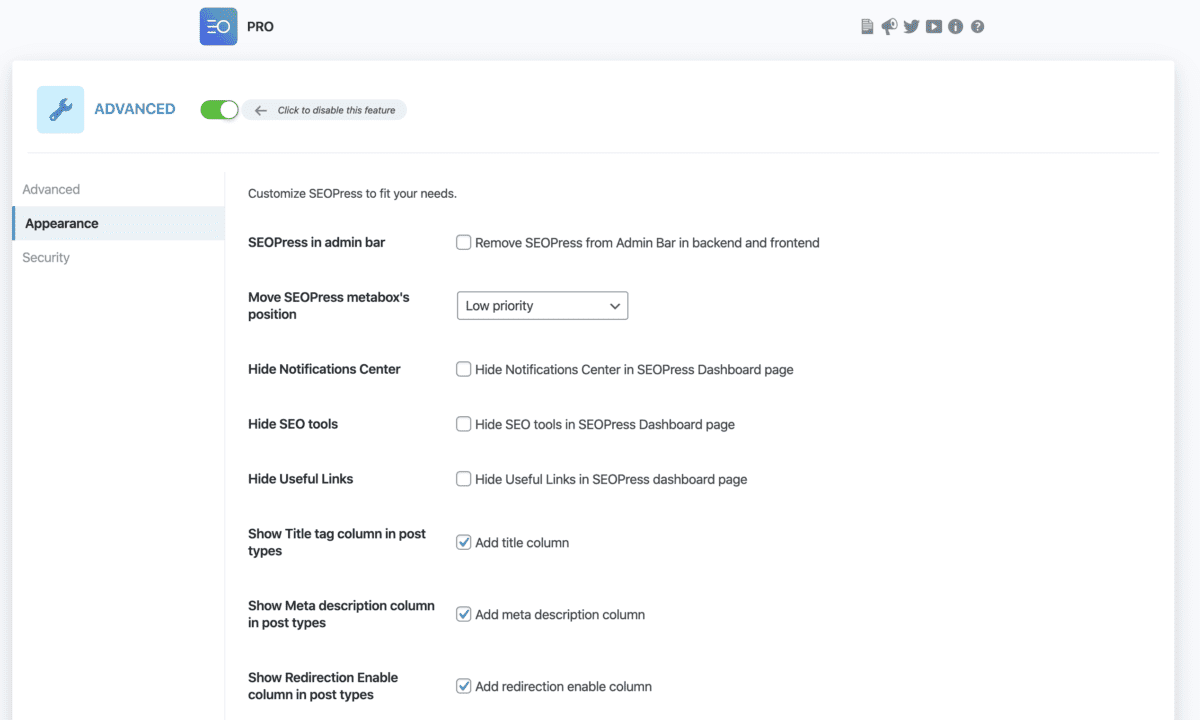Uncheck Add title column

coord(464,542)
